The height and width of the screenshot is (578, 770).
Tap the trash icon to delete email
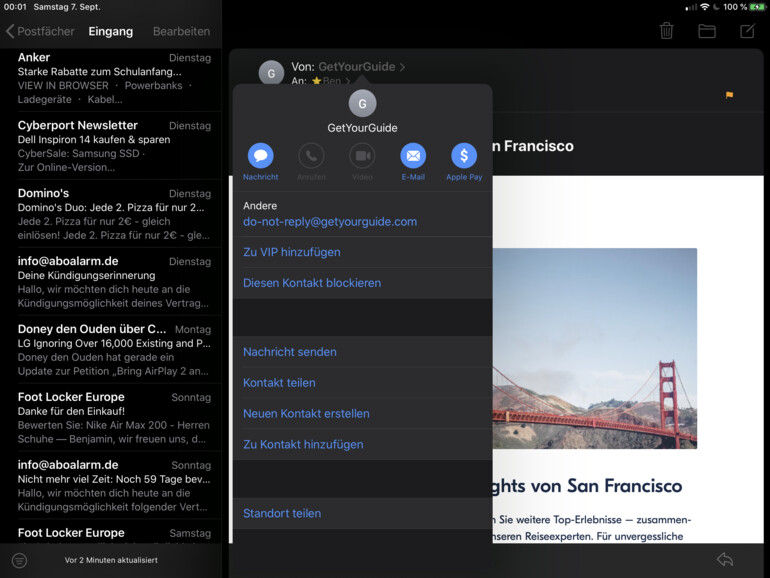tap(666, 31)
